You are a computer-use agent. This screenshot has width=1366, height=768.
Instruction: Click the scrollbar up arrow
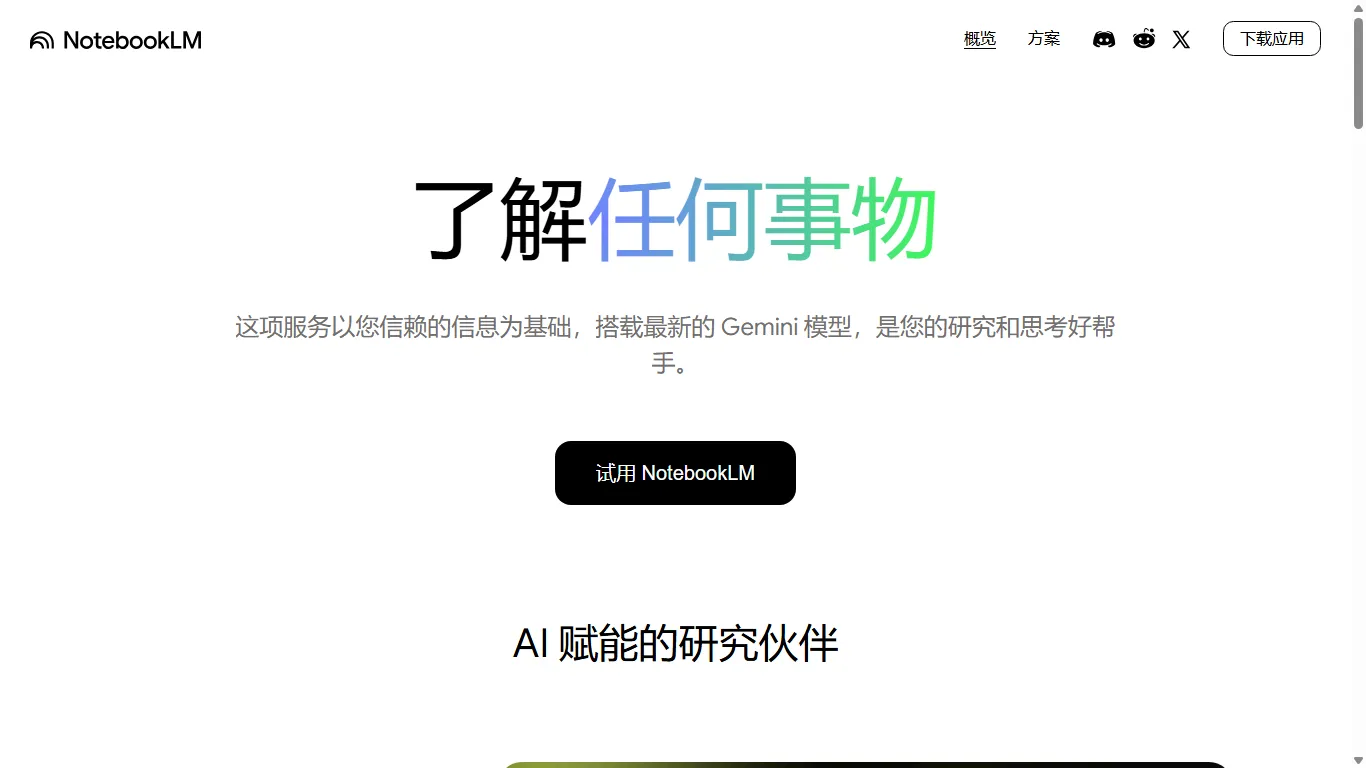[1358, 8]
